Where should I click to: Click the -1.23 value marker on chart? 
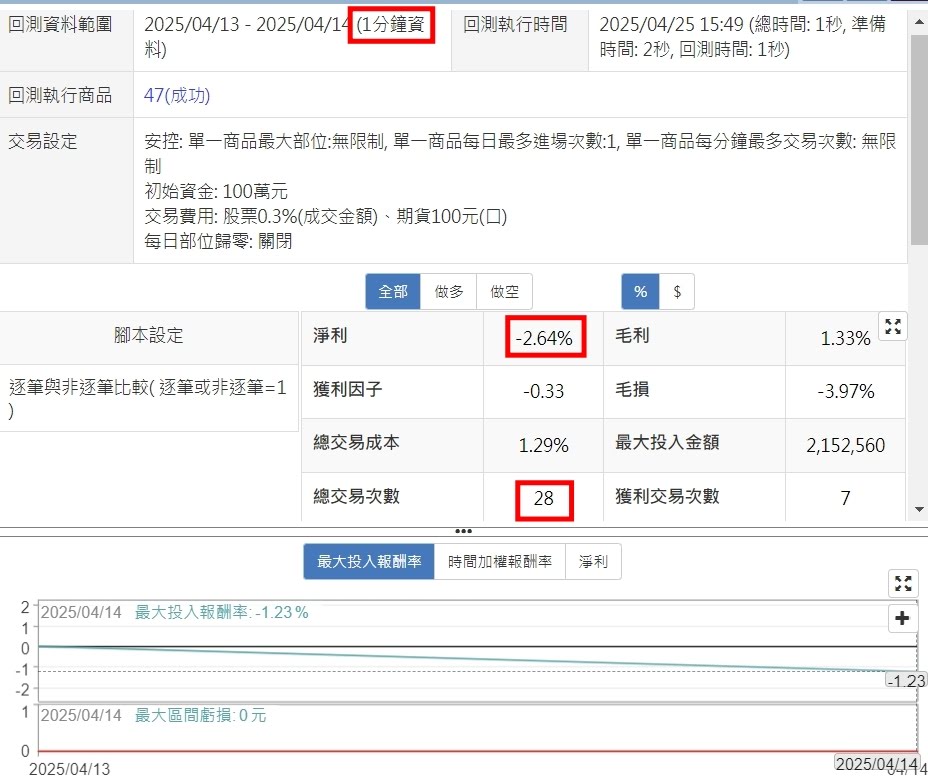point(906,681)
